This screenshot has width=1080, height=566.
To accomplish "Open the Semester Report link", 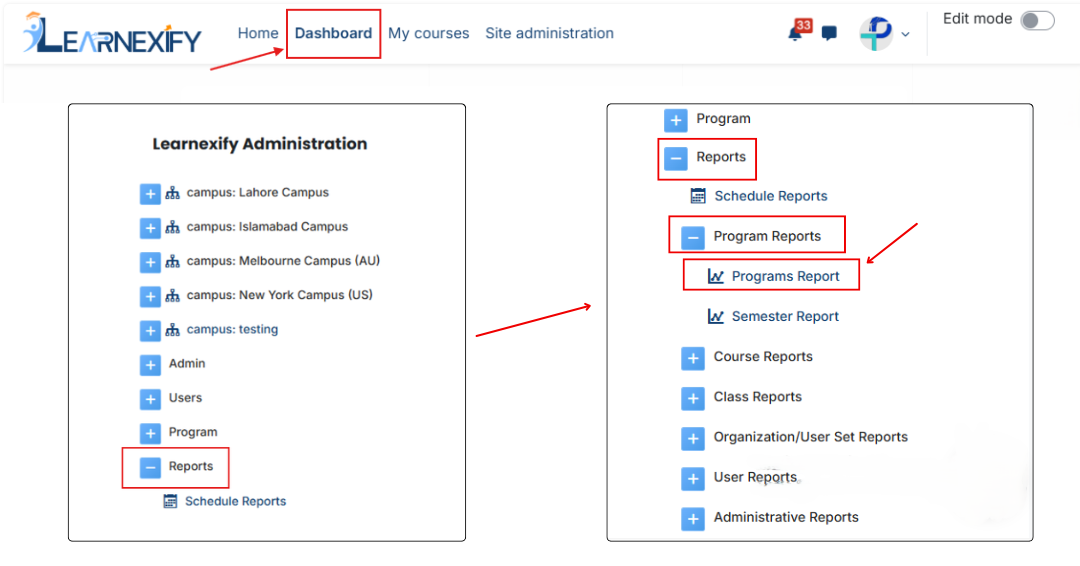I will (785, 316).
